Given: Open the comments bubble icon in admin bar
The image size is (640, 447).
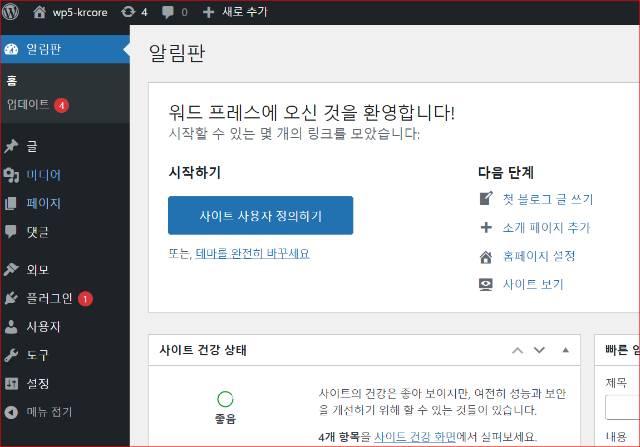Looking at the screenshot, I should (167, 12).
